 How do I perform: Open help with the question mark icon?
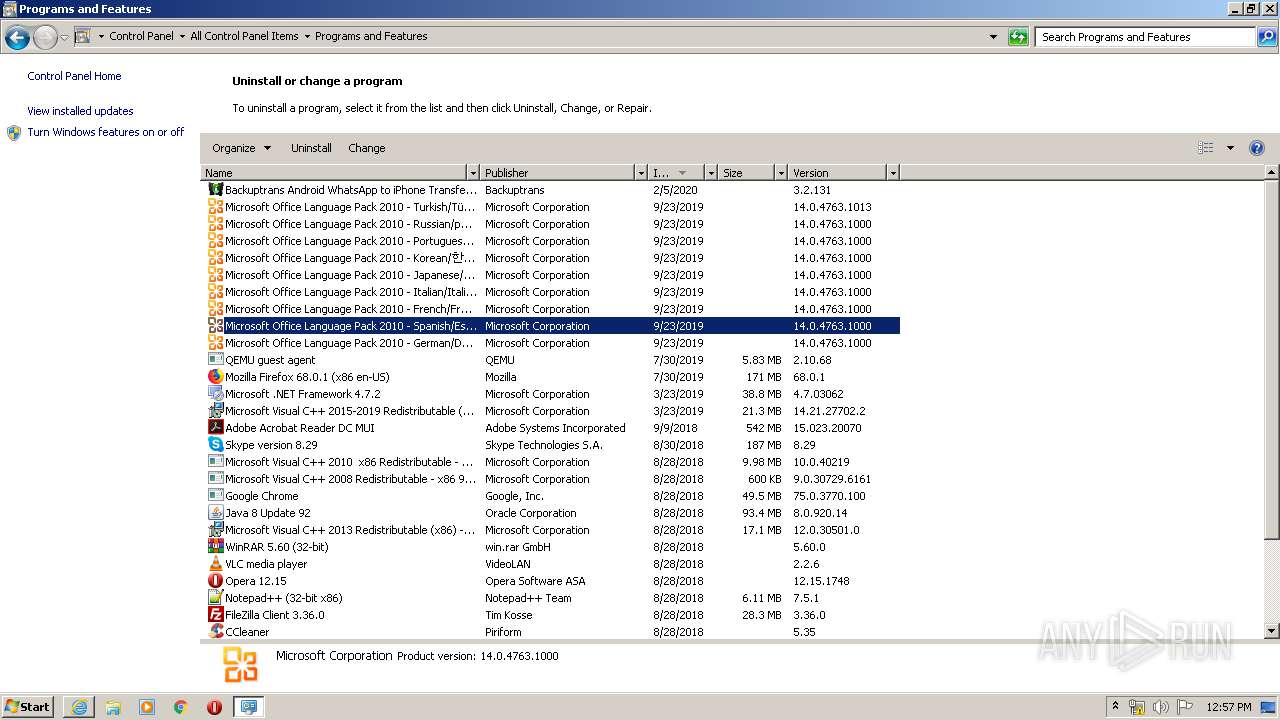pos(1257,148)
